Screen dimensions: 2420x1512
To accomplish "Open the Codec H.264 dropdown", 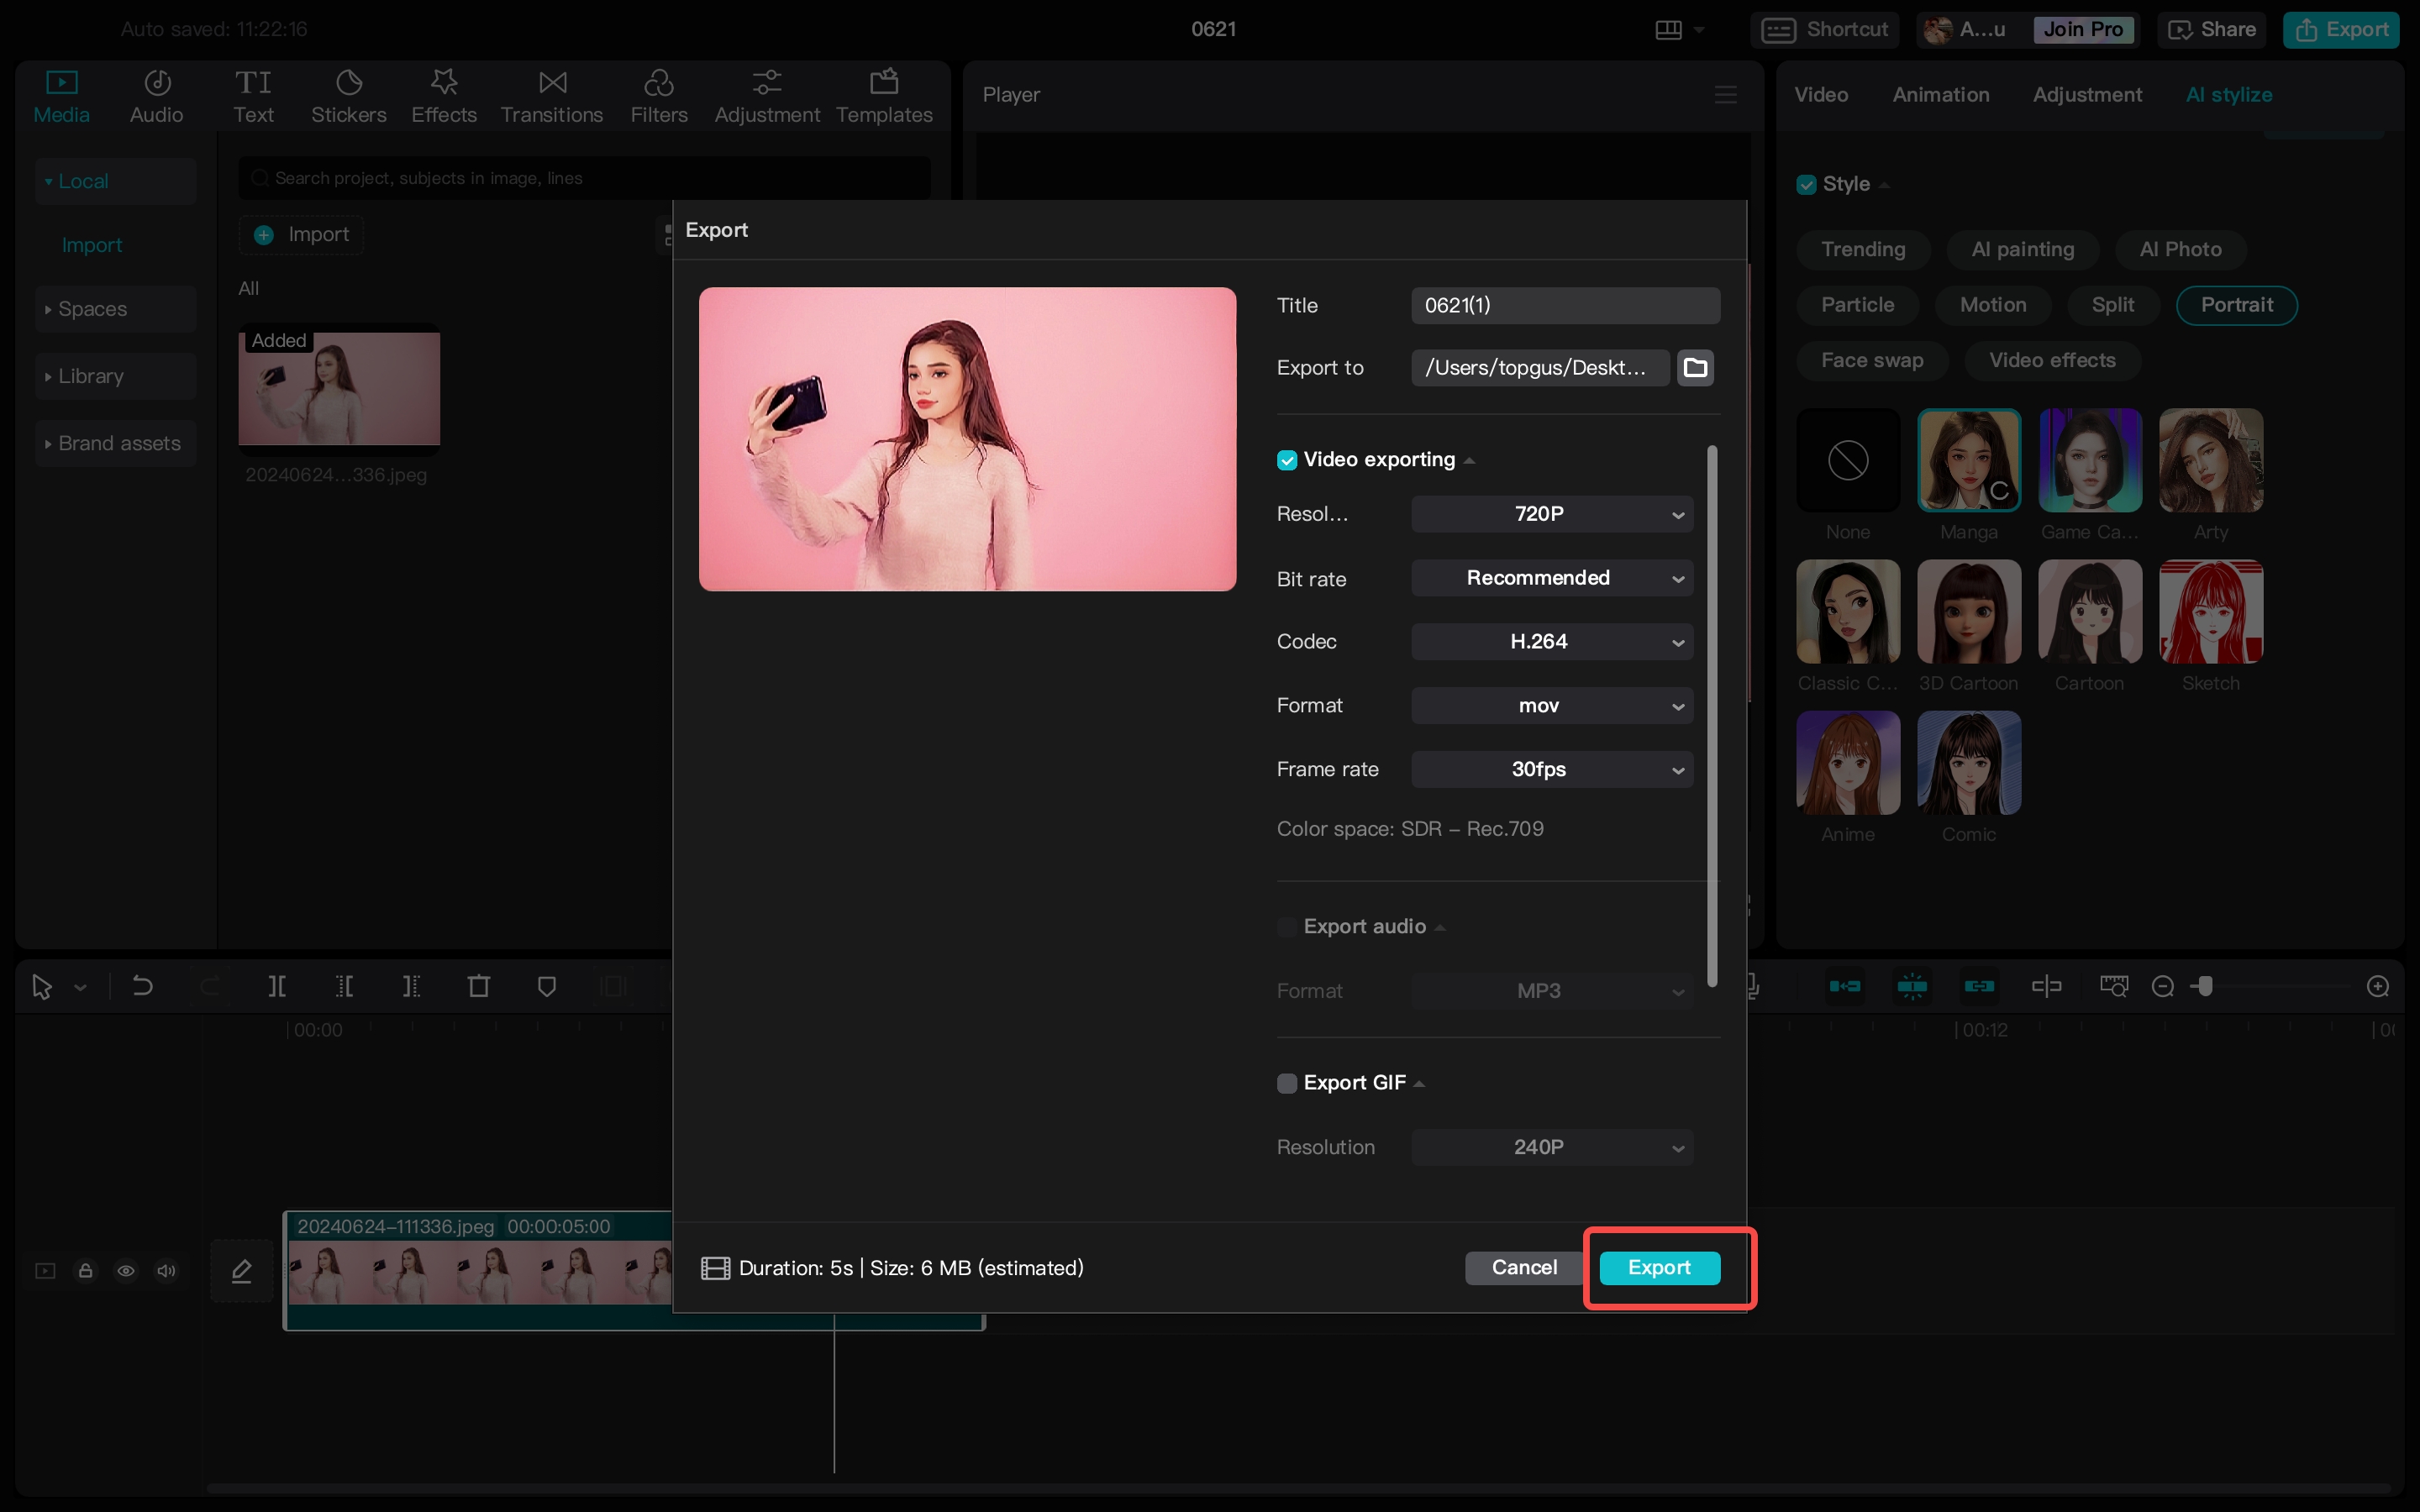I will (1551, 642).
